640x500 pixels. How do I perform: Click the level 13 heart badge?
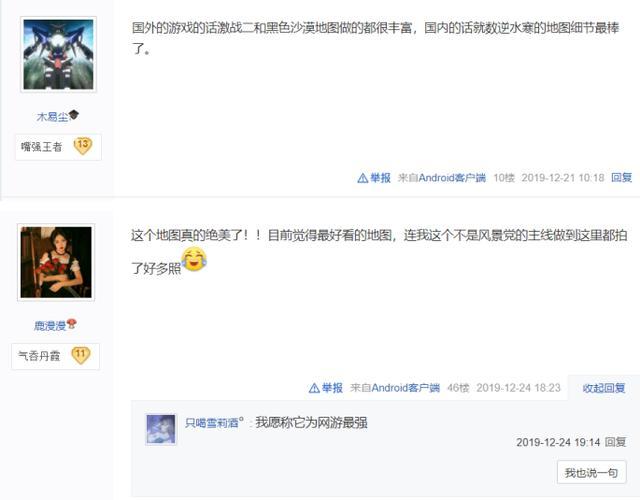(83, 146)
